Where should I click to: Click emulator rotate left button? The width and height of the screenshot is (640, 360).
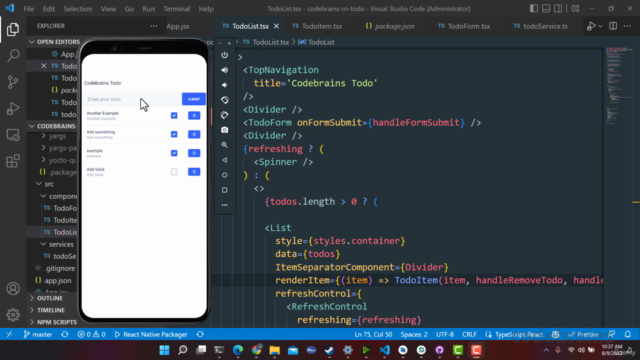click(224, 100)
